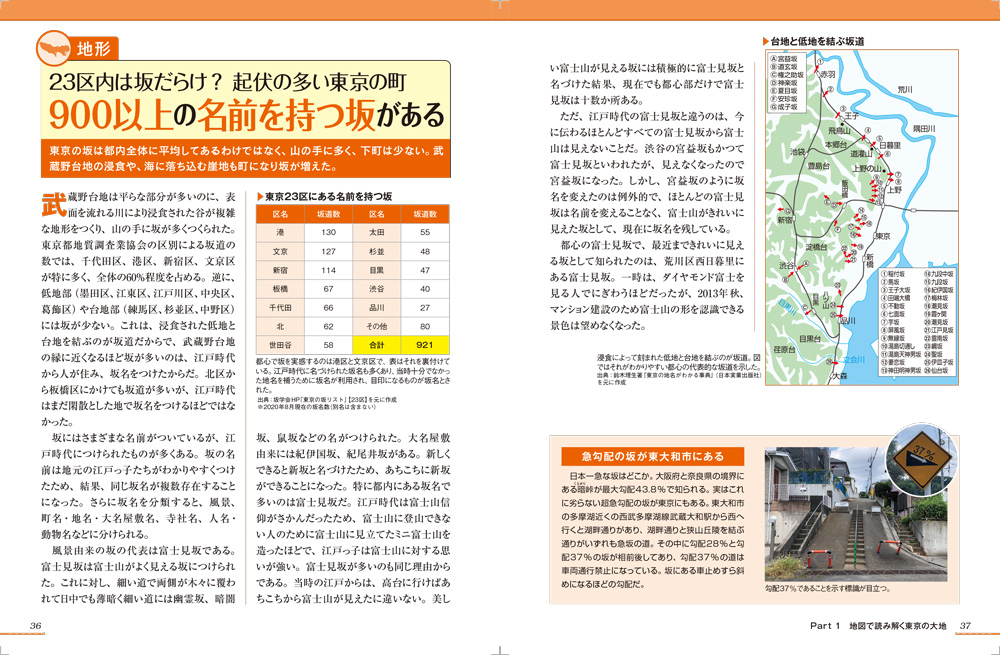Screen dimensions: 1000x655
Task: Click the map caption starting 浸食によって刻まれた
Action: pos(679,370)
